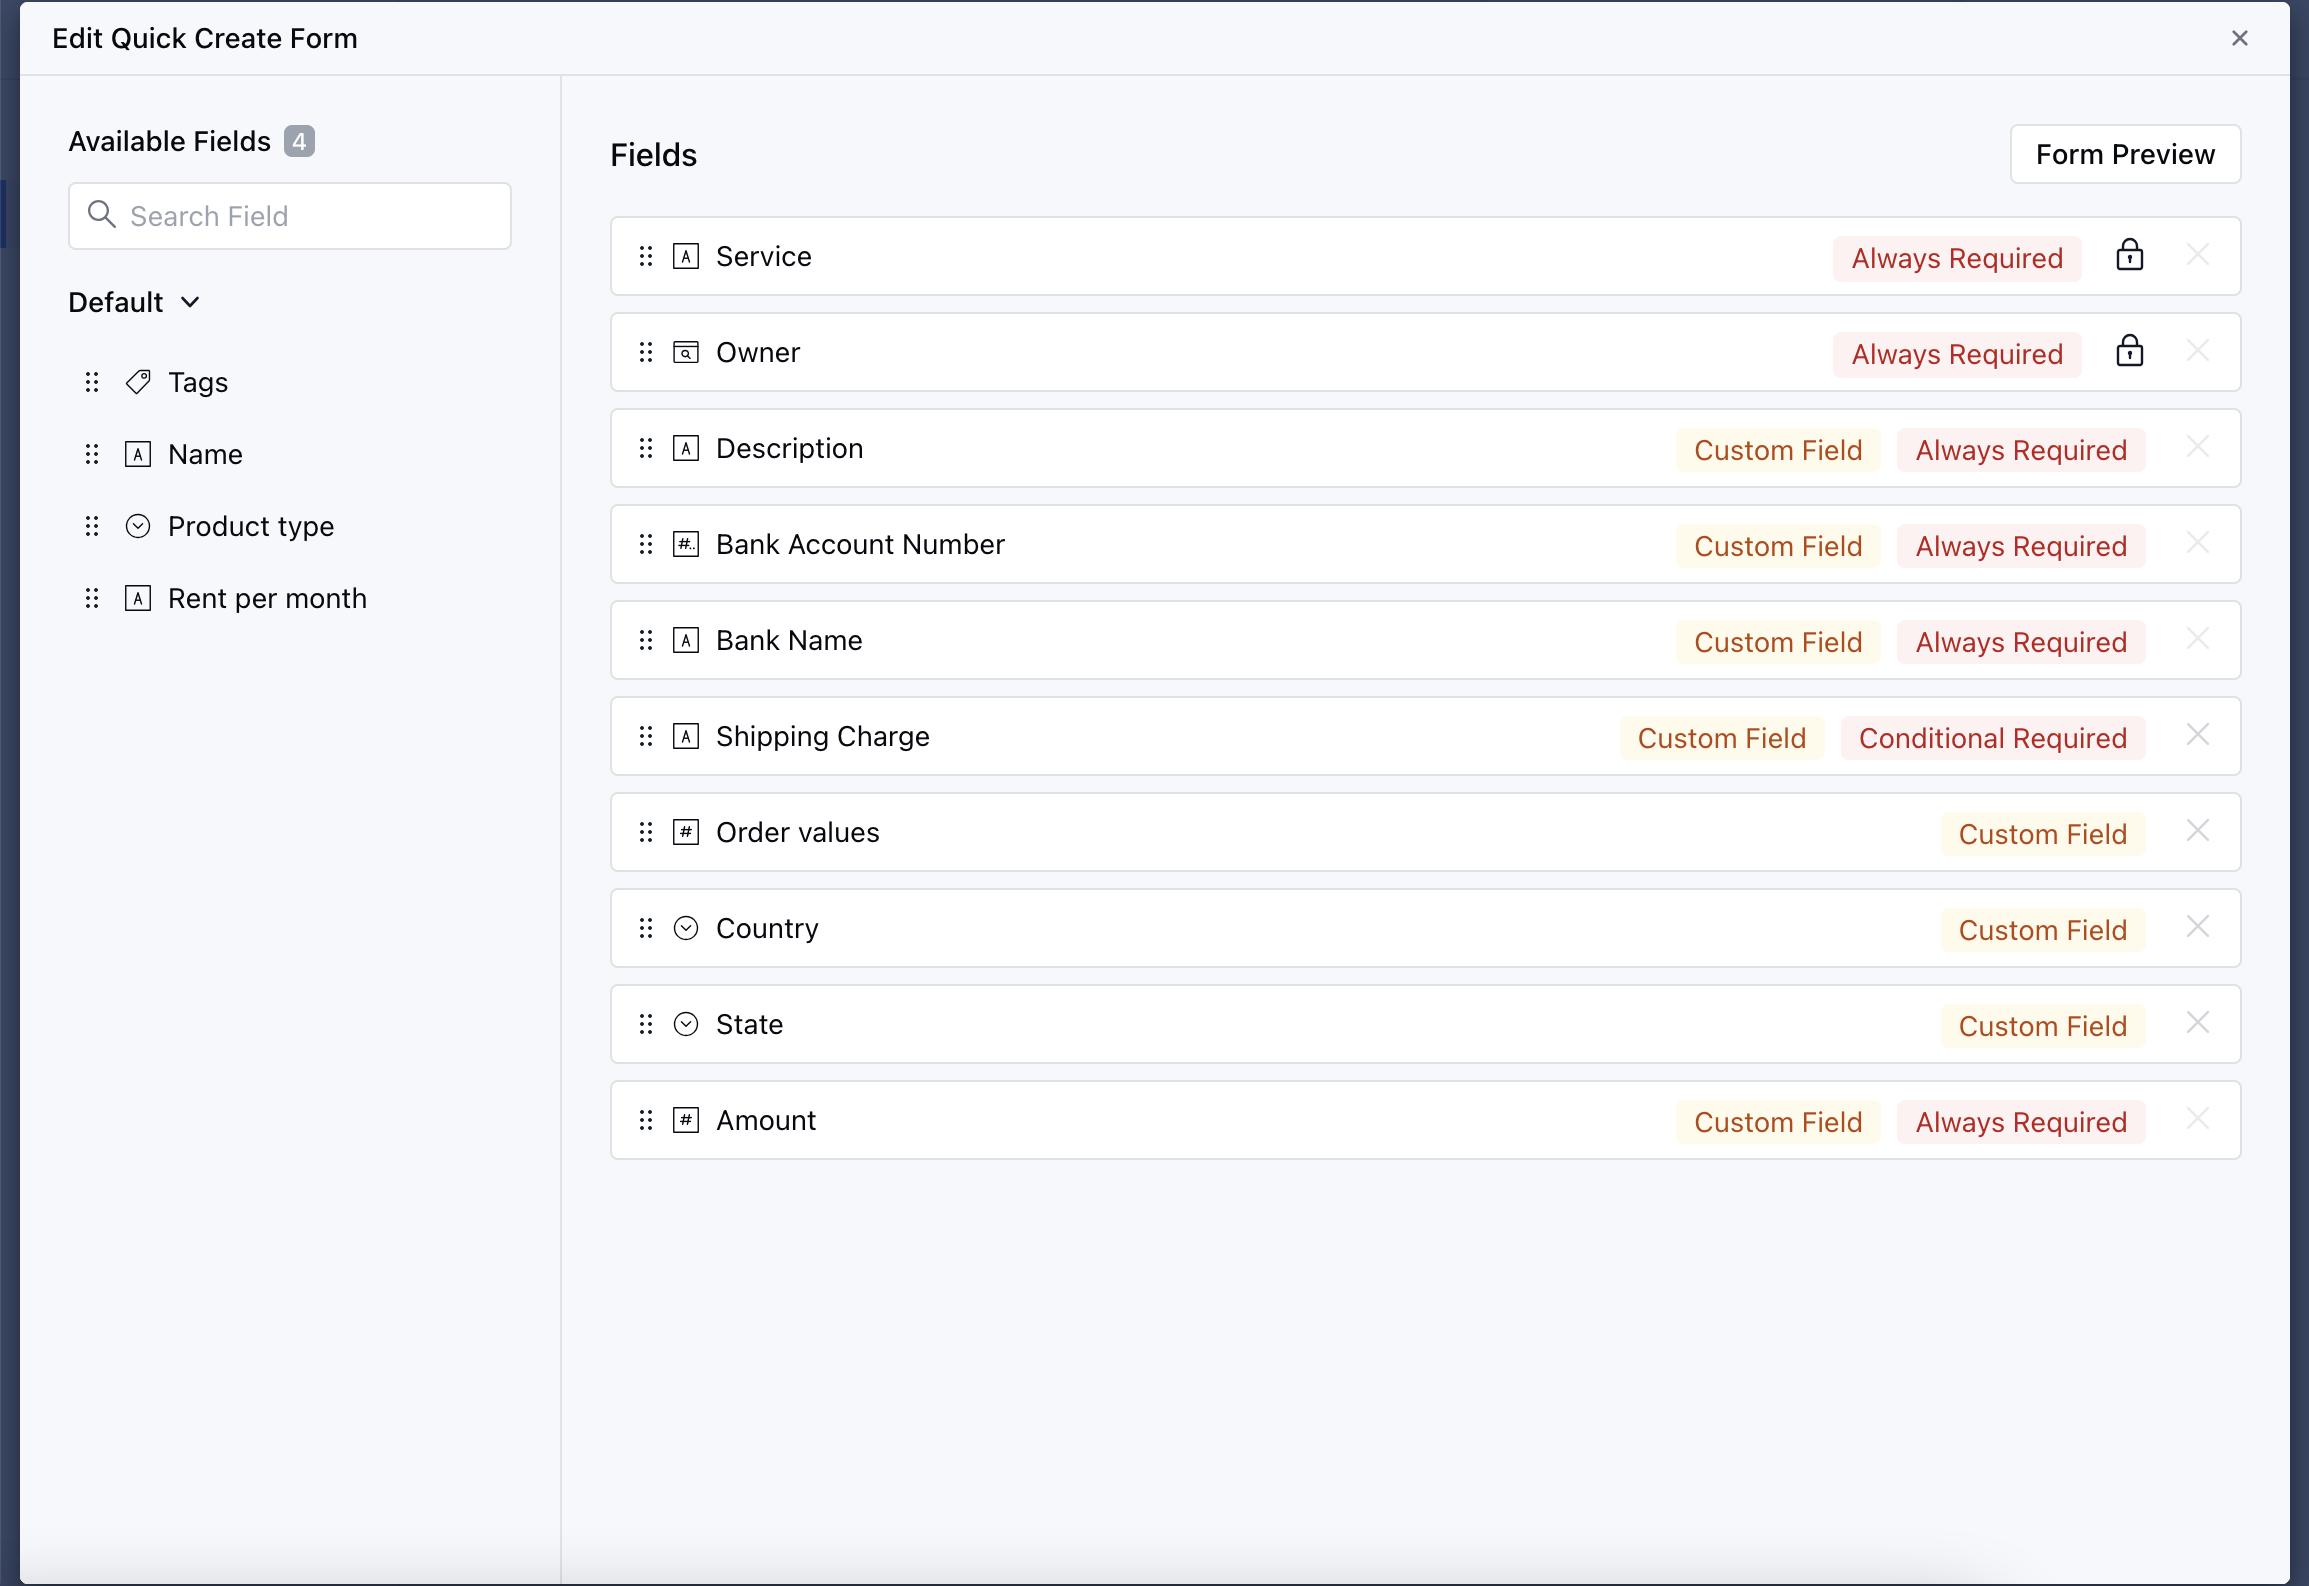Click Always Required badge on Owner
The width and height of the screenshot is (2309, 1586).
point(1957,354)
